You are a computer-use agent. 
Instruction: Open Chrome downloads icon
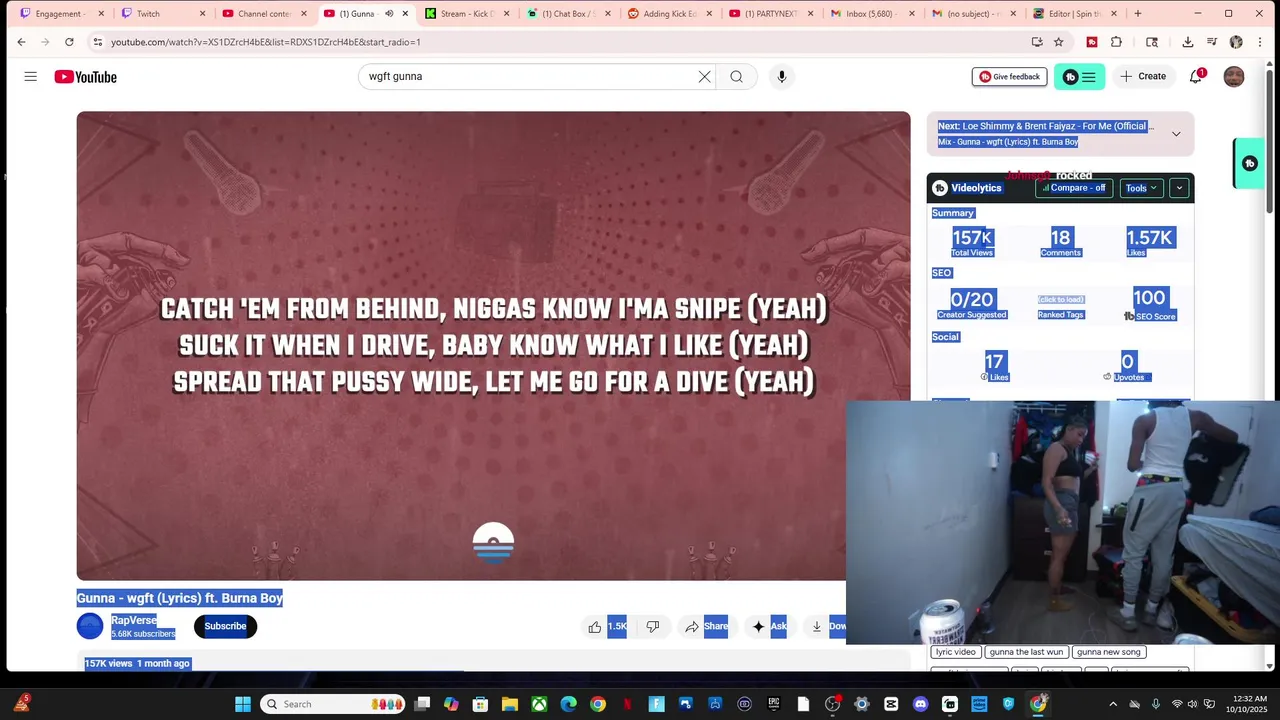point(1187,42)
